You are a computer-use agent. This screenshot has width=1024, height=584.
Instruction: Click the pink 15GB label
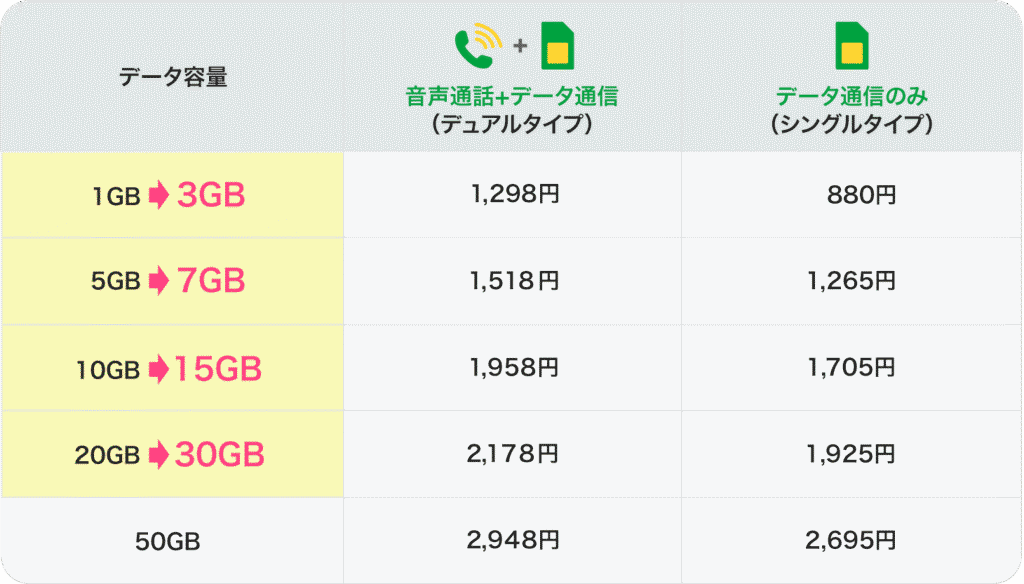click(218, 370)
